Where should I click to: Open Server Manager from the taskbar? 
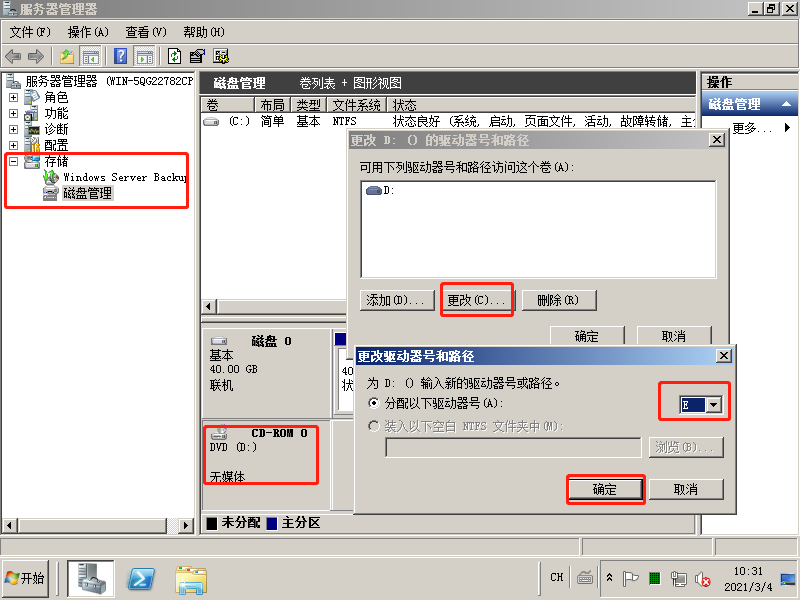tap(91, 578)
